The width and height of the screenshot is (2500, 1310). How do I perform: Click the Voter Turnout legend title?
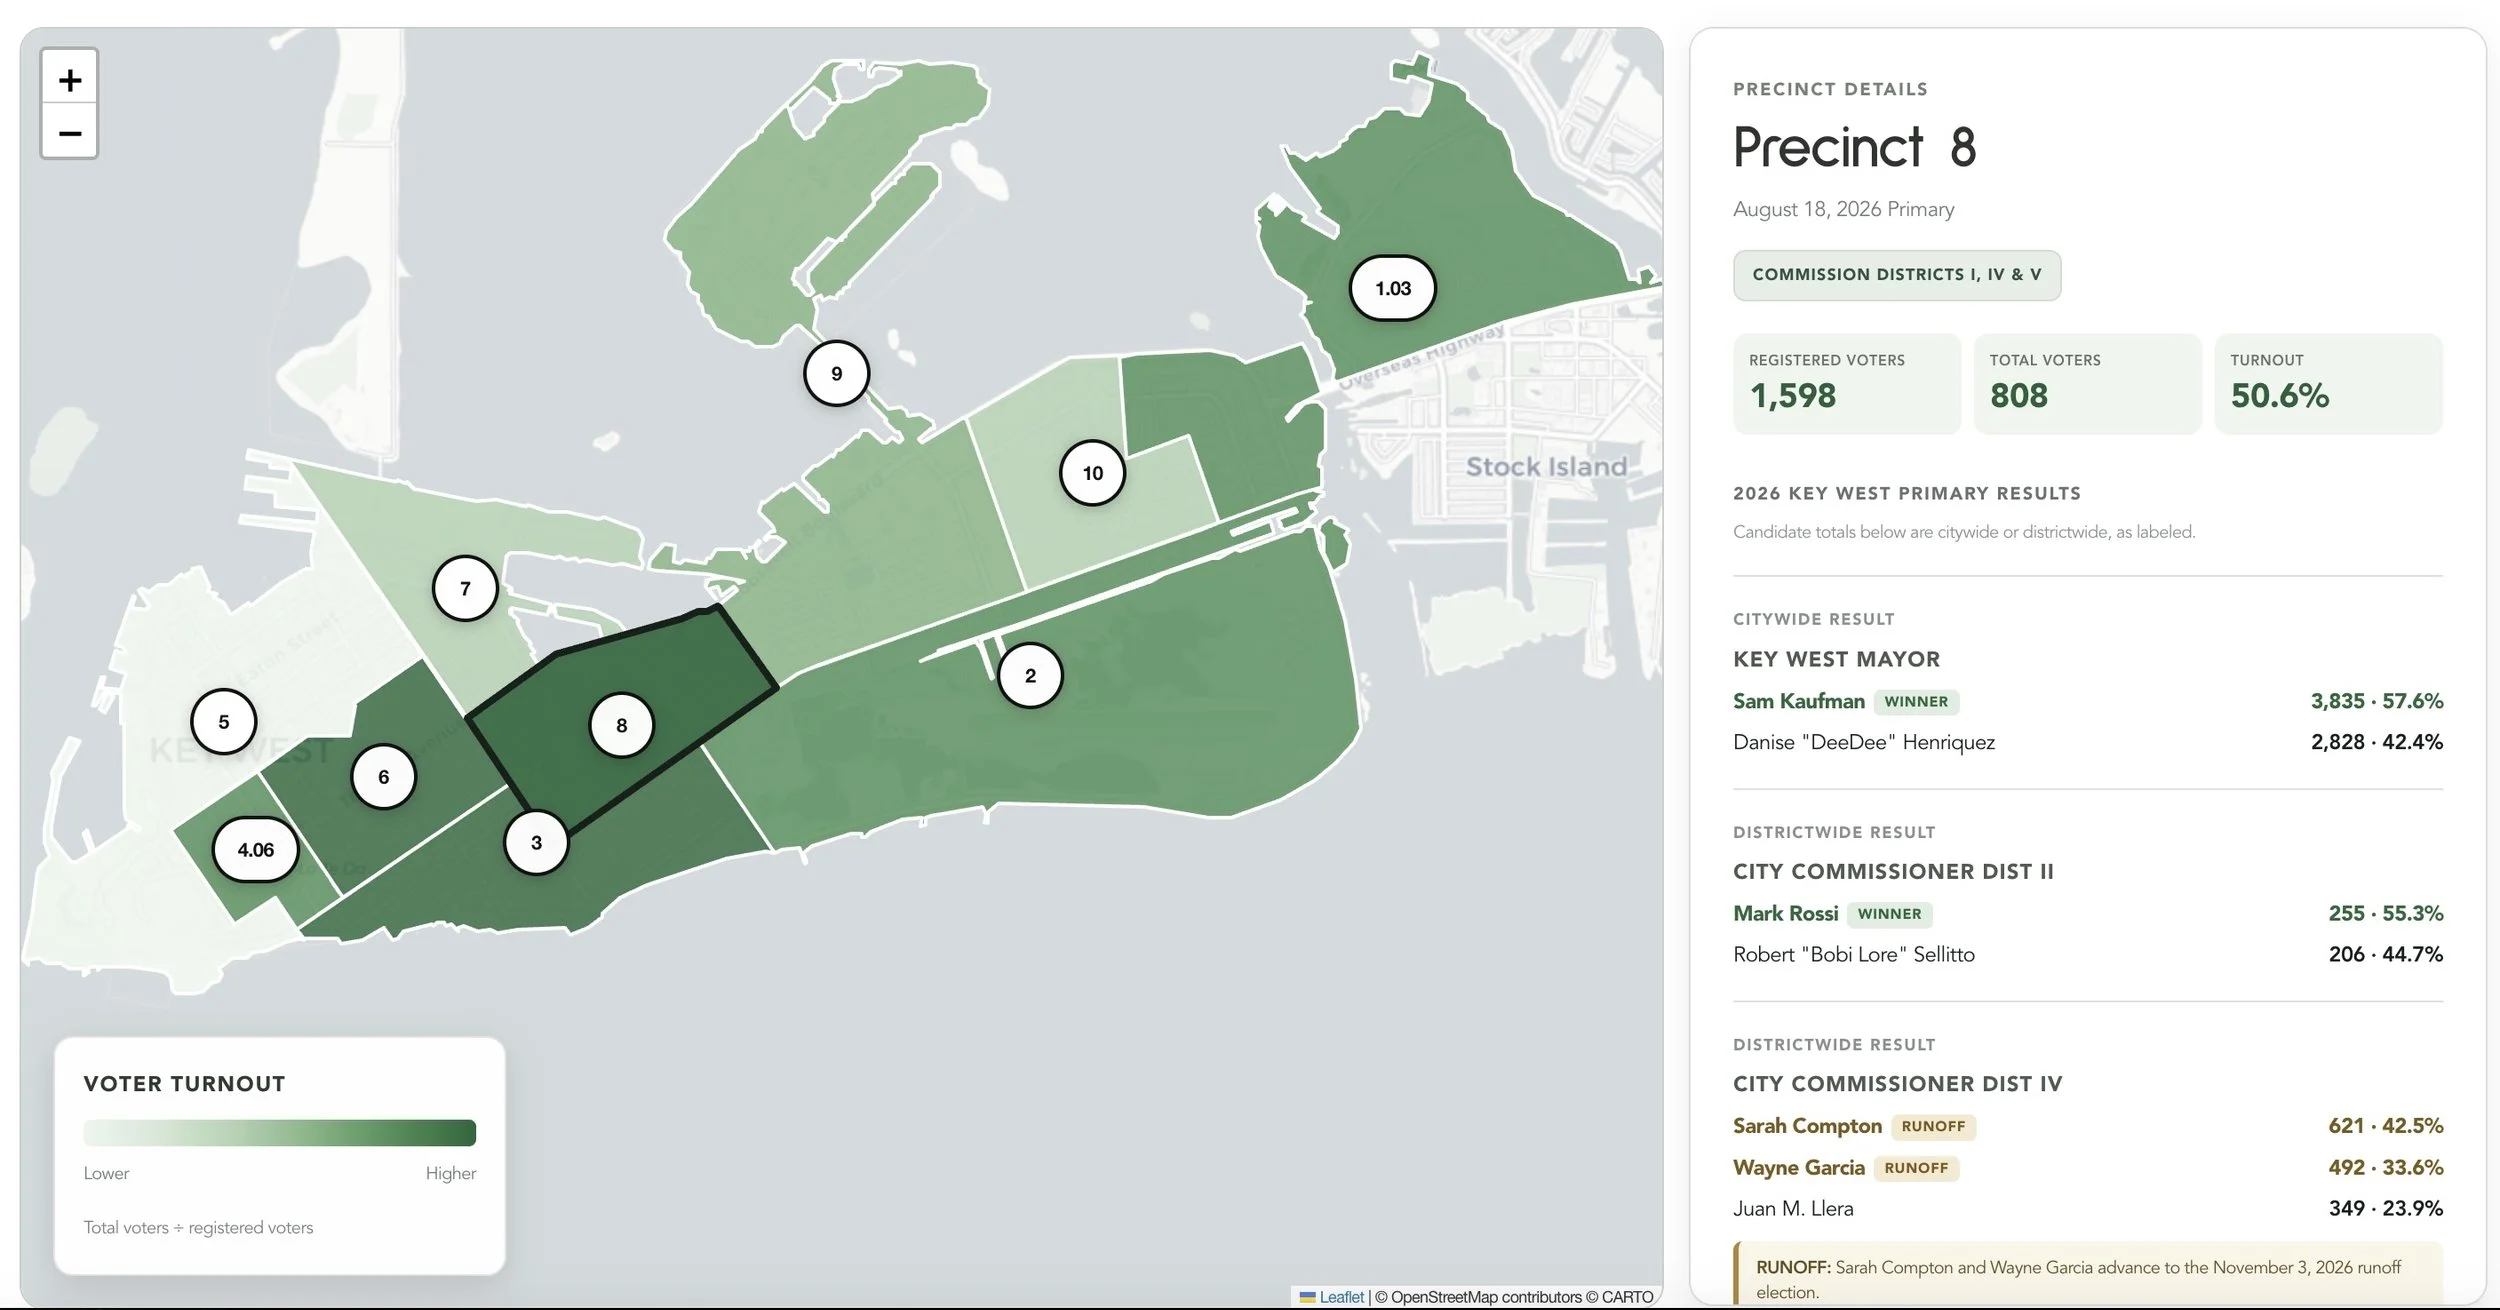coord(185,1084)
